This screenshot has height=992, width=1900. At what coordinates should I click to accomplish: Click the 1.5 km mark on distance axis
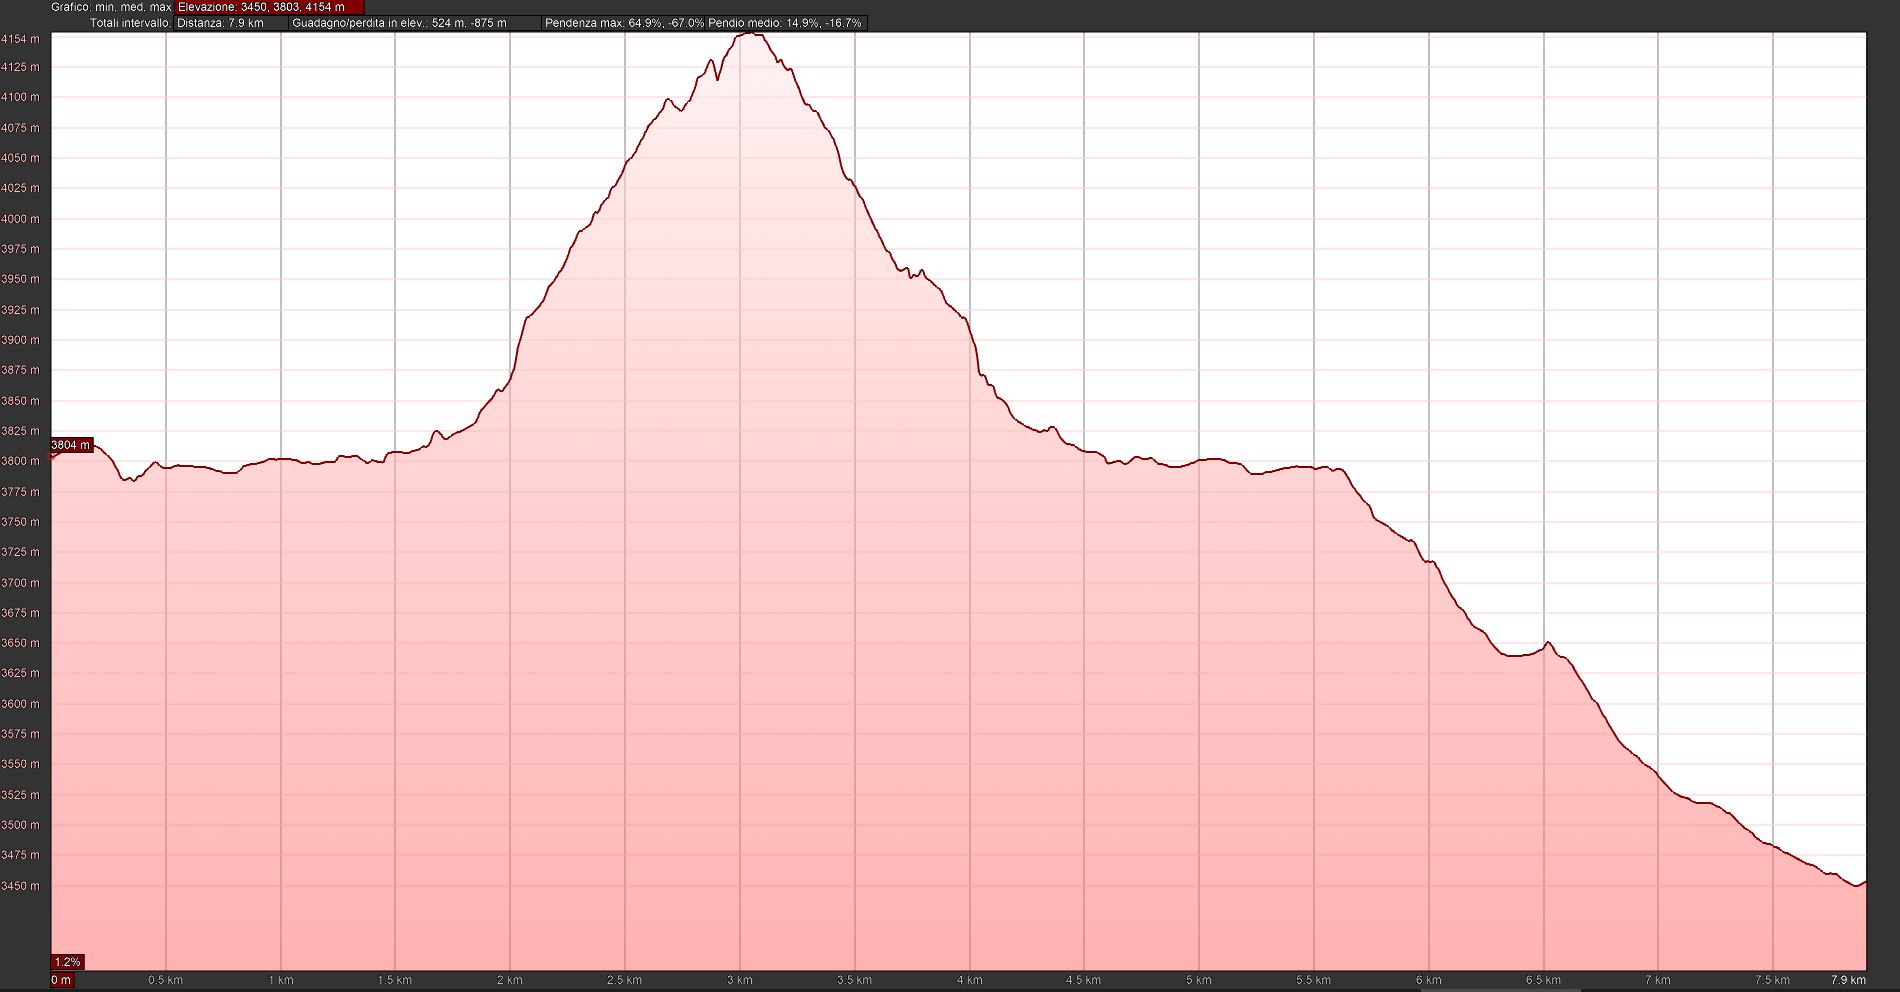394,980
